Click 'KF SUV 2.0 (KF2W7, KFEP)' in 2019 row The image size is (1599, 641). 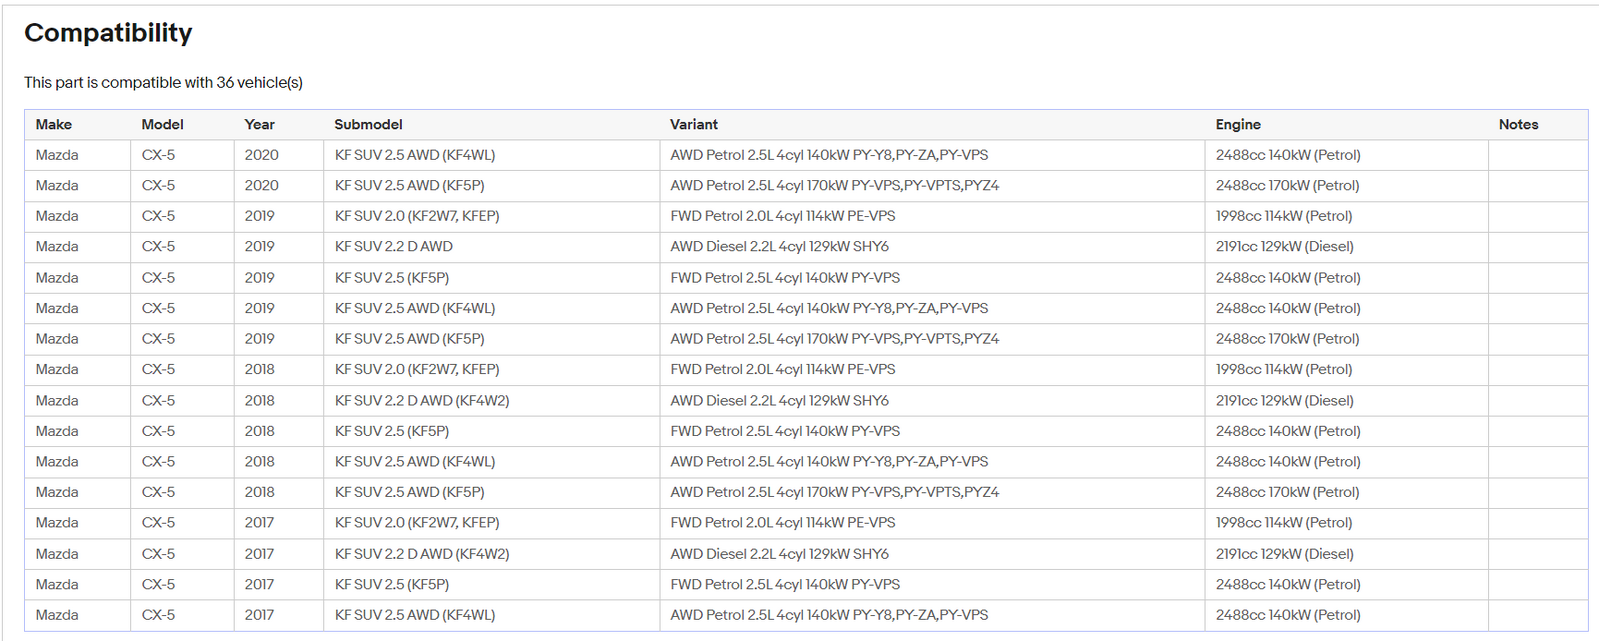coord(417,216)
